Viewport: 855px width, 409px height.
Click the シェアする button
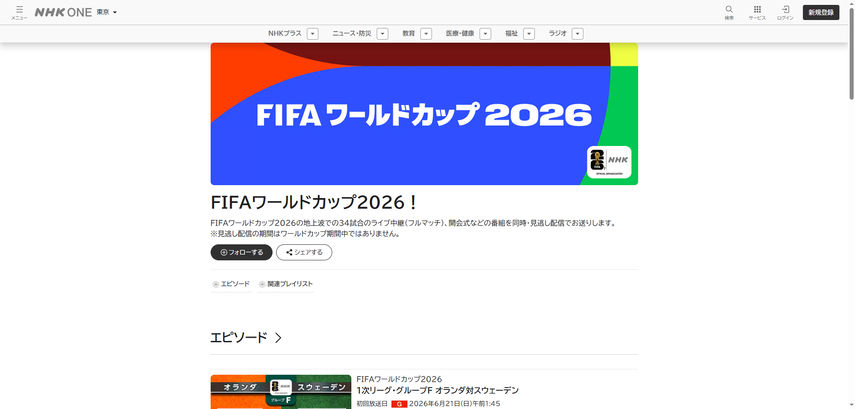click(x=304, y=252)
